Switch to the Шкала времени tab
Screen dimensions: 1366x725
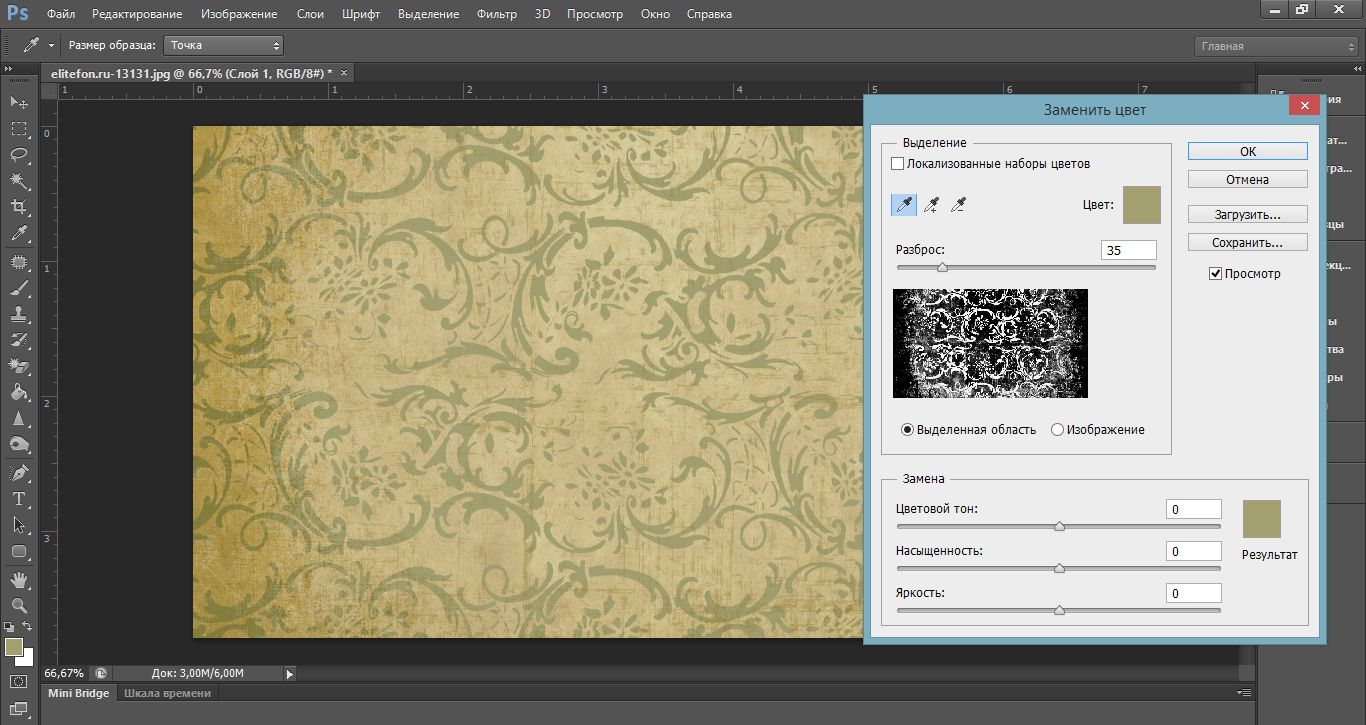point(167,693)
